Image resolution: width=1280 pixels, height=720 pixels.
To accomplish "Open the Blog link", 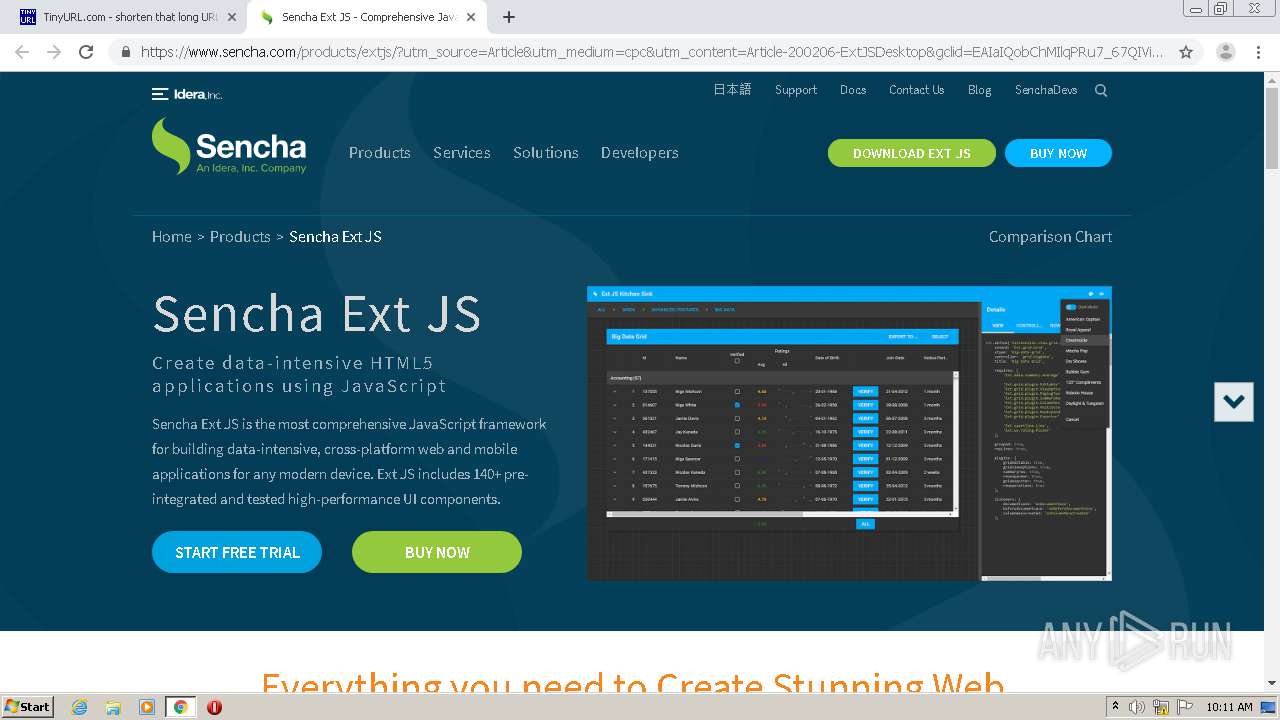I will tap(979, 90).
